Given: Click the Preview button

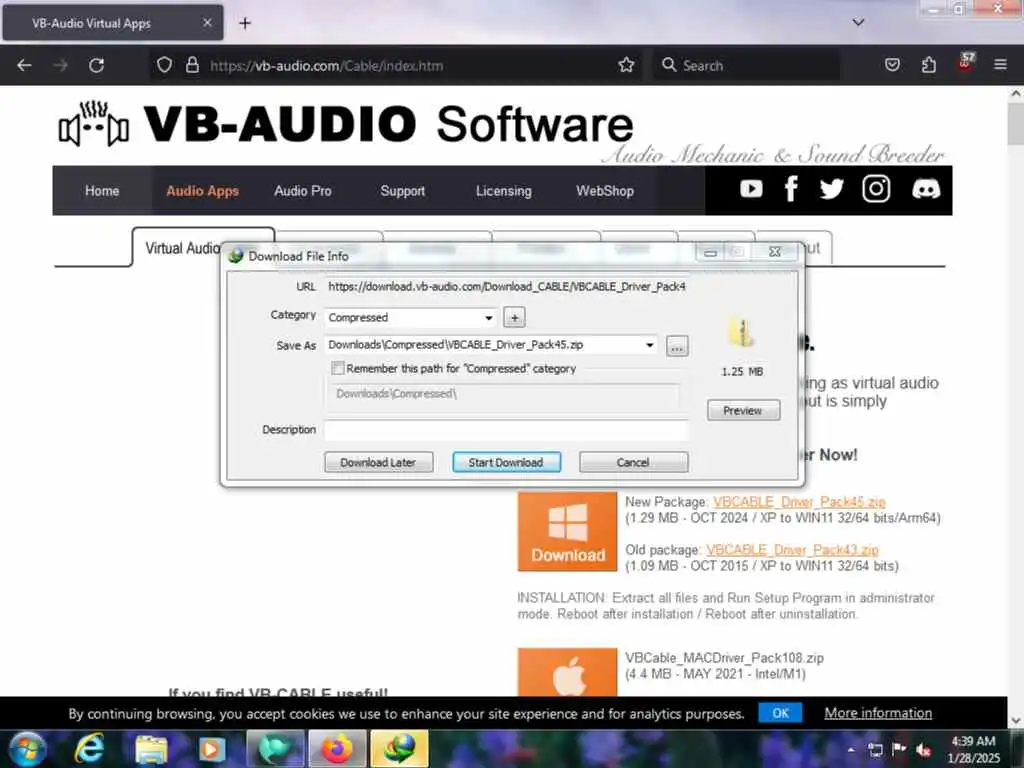Looking at the screenshot, I should 743,410.
